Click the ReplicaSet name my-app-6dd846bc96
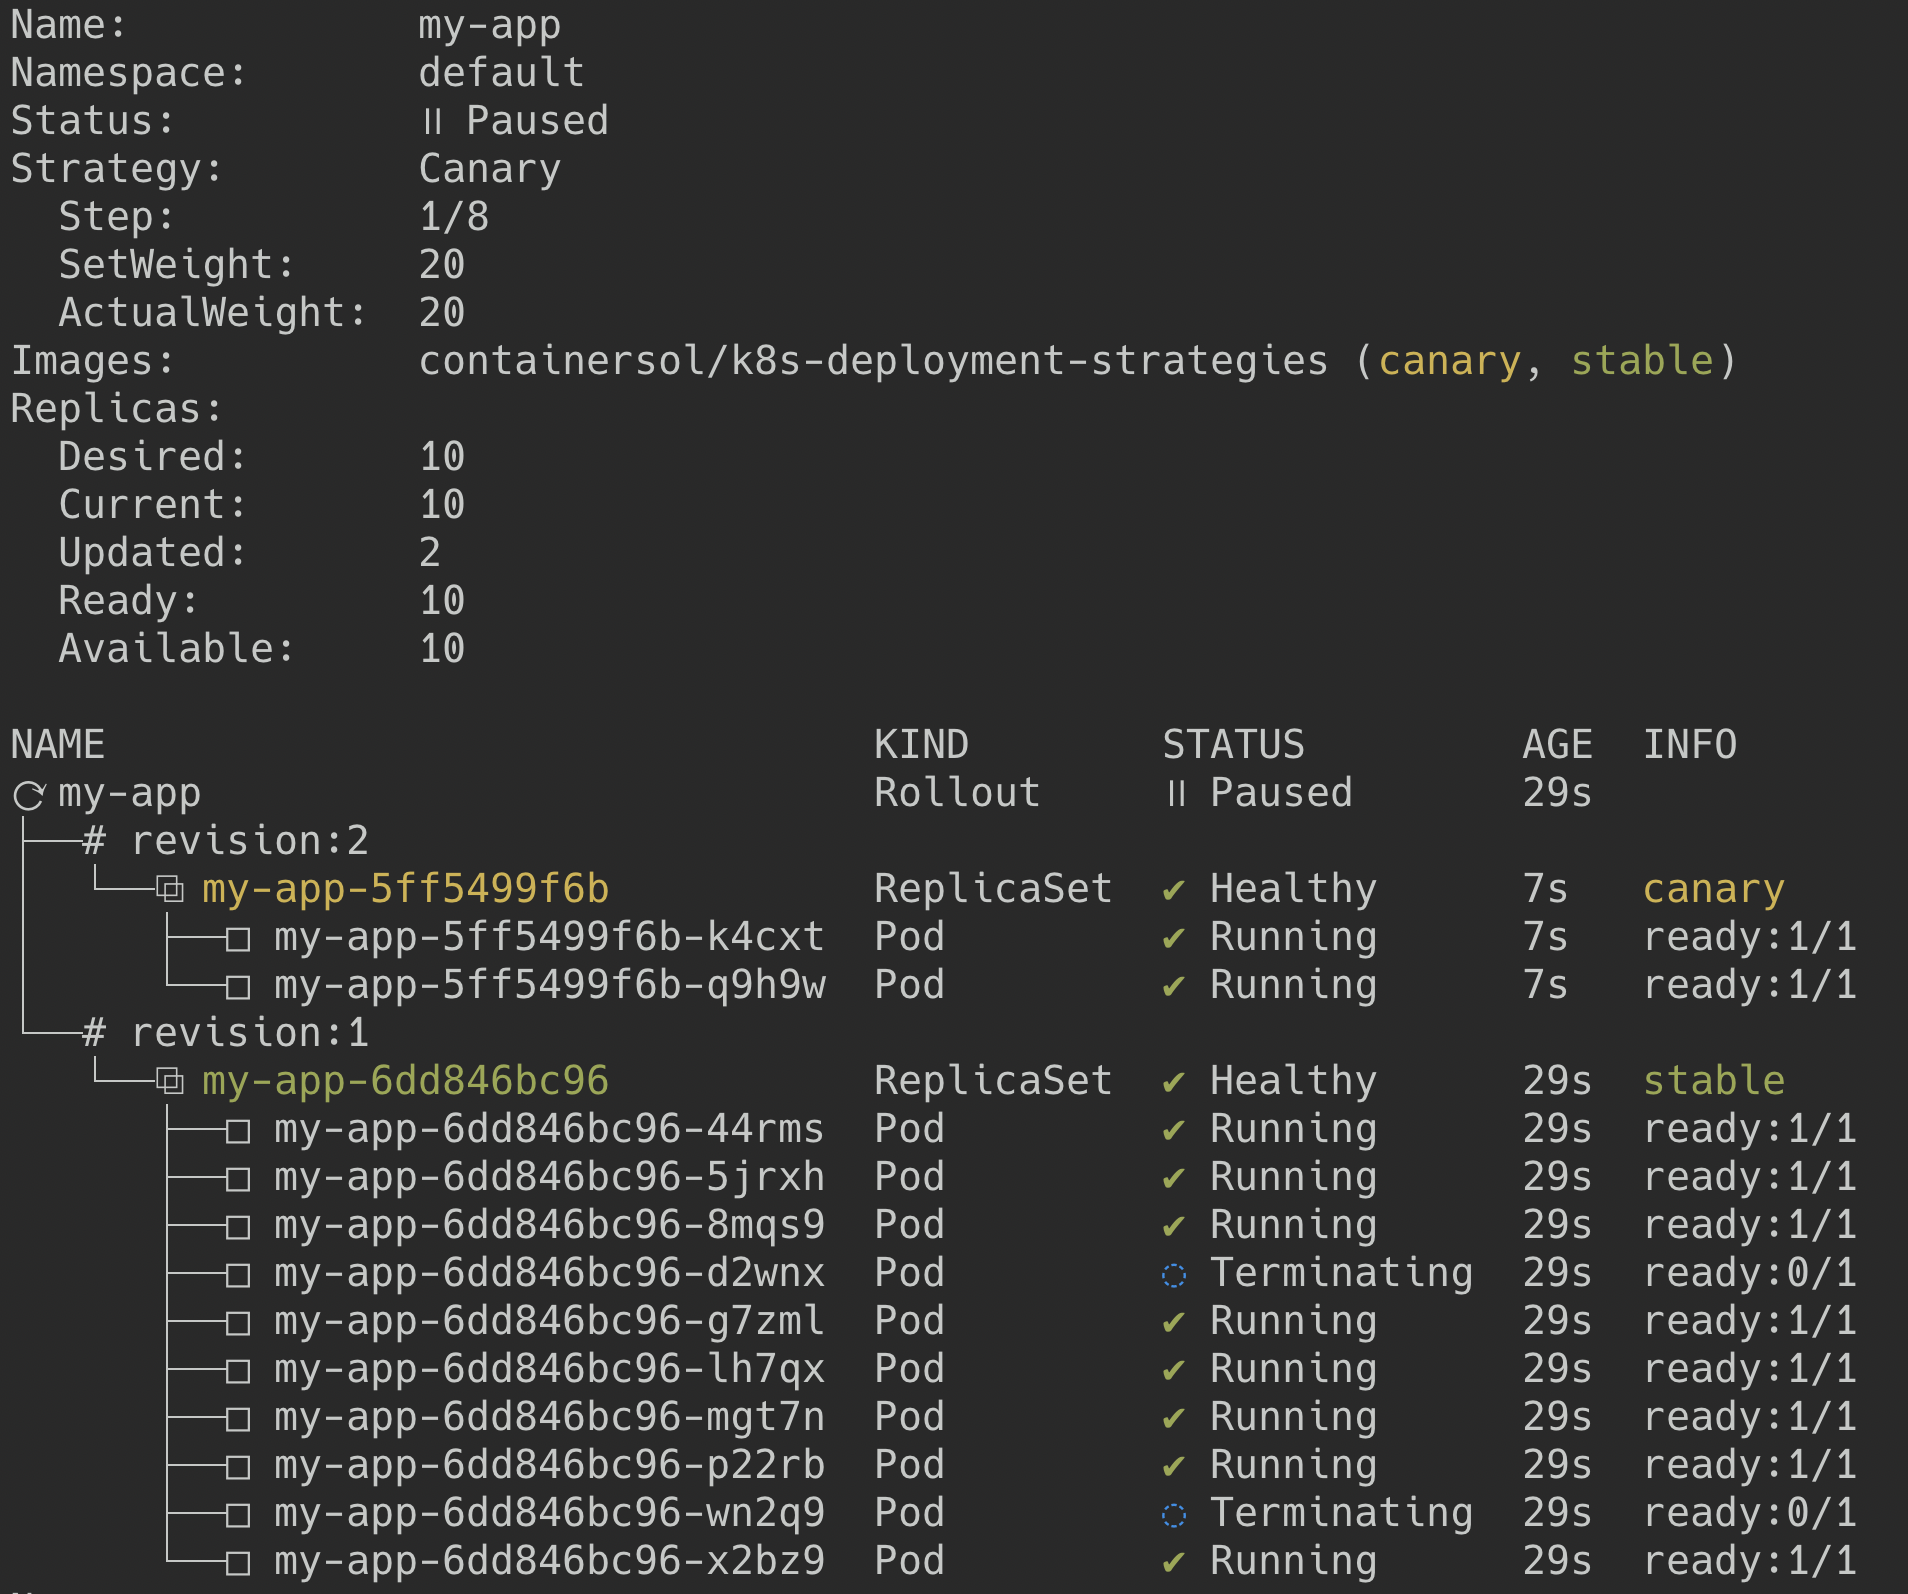 (405, 1081)
